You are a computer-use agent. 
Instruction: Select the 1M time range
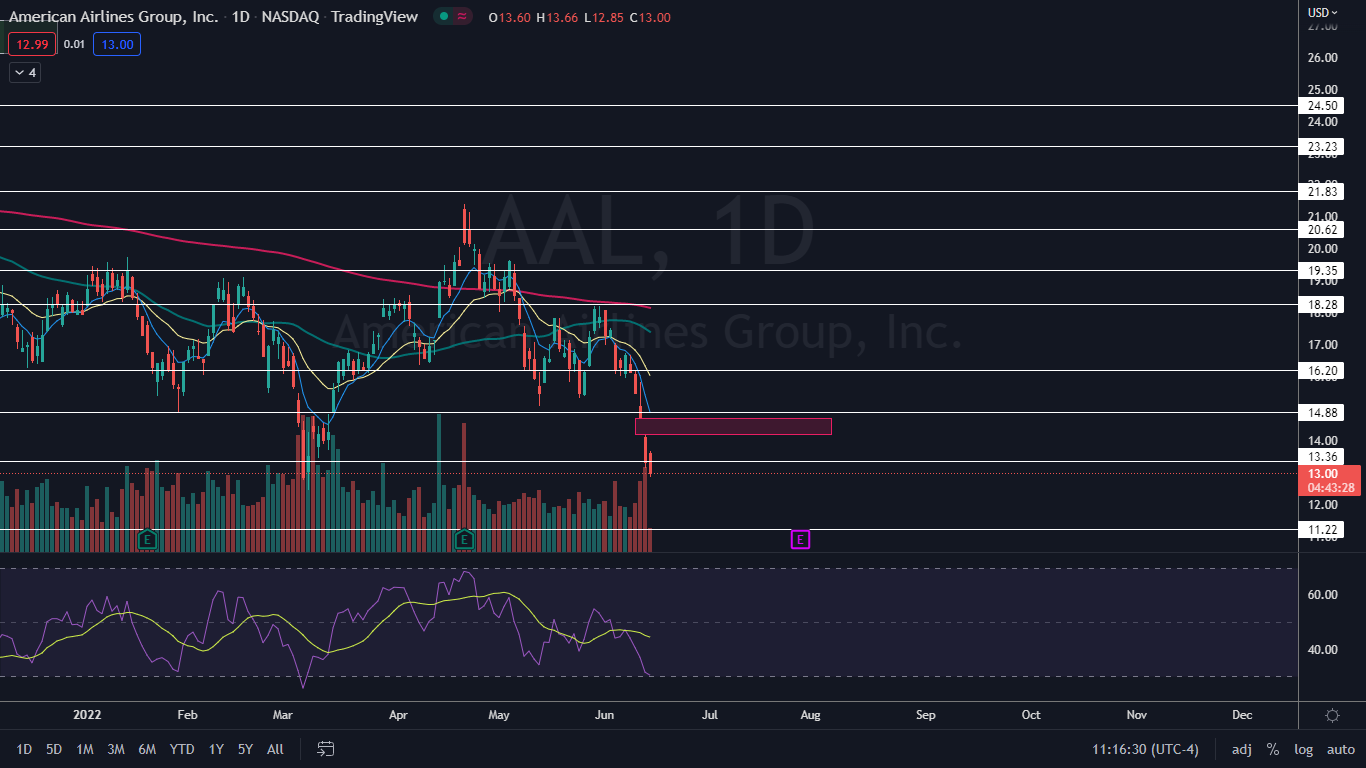[x=85, y=749]
